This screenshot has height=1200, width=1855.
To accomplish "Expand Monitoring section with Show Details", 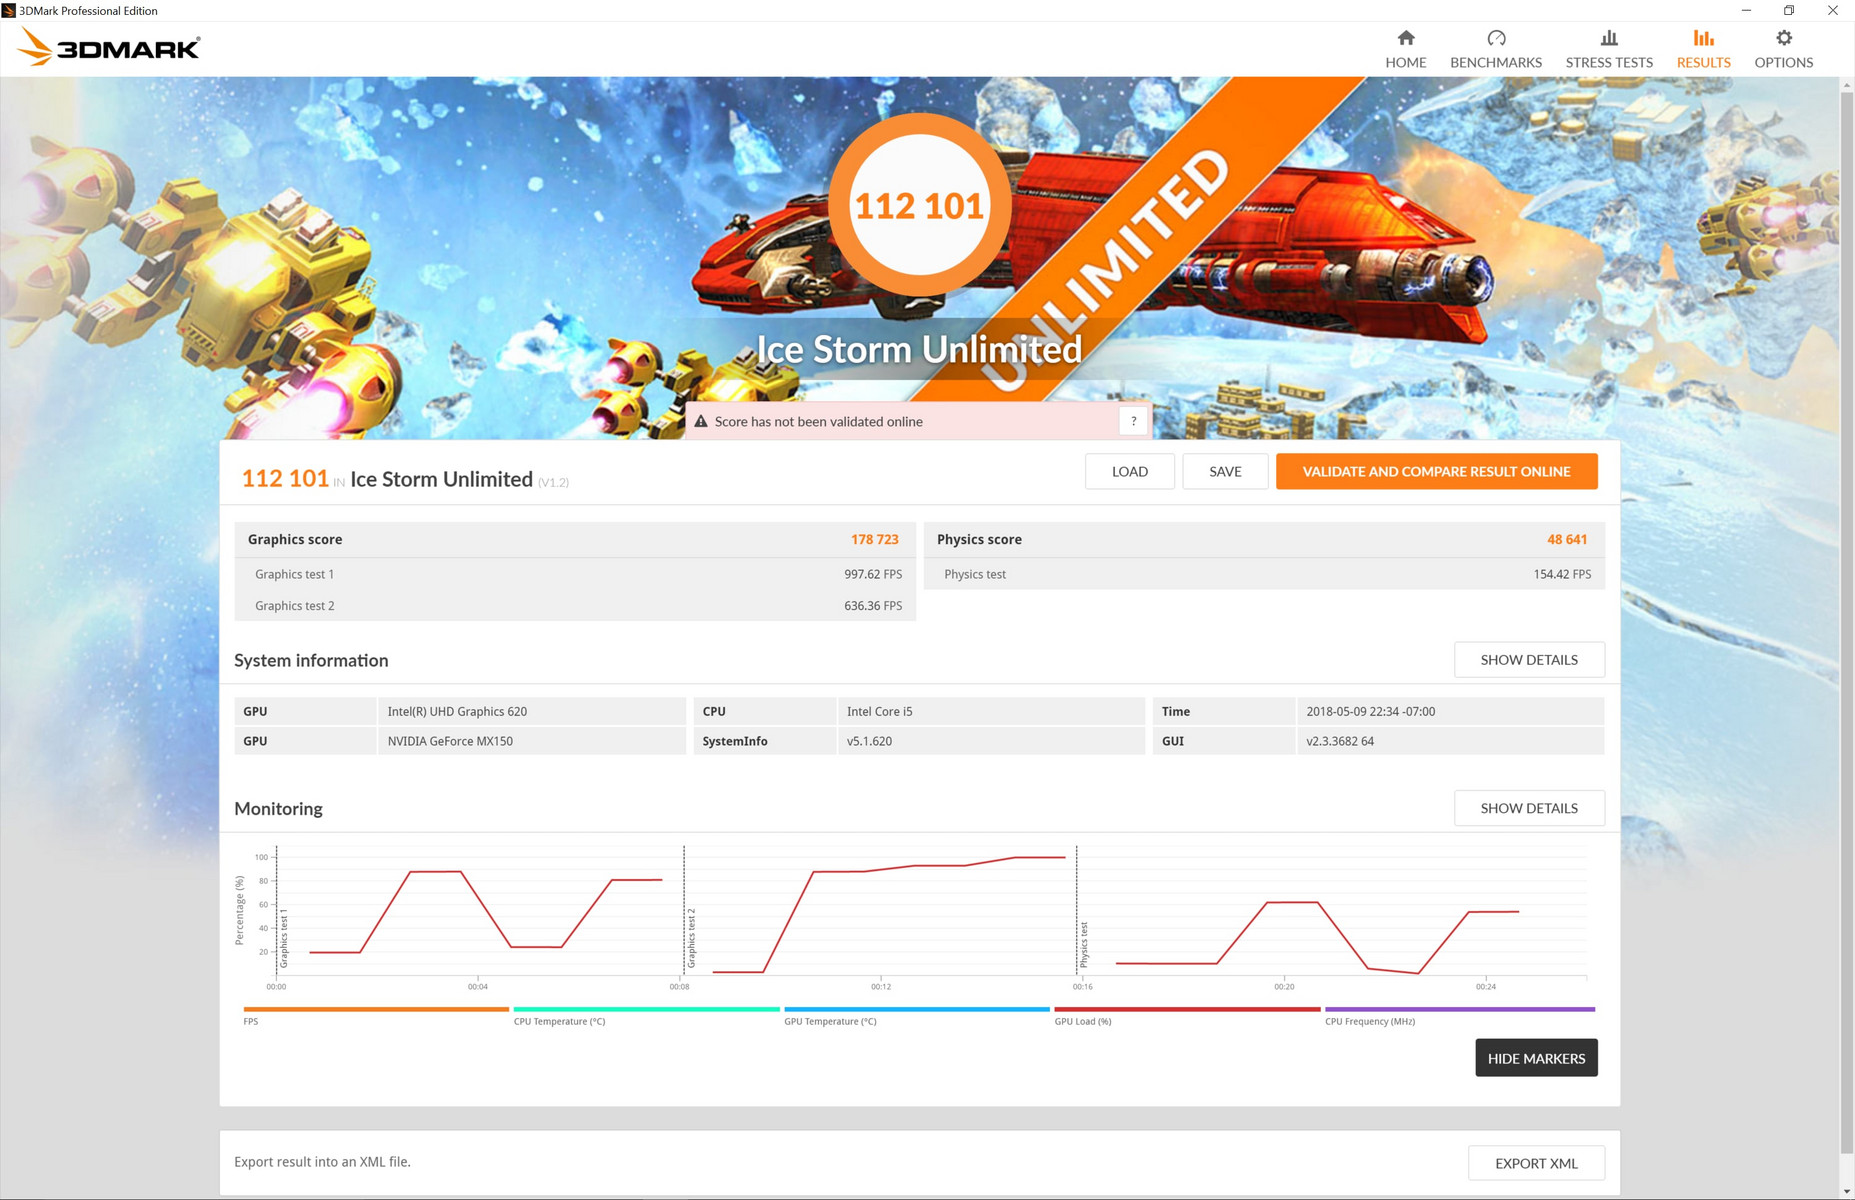I will pos(1528,808).
